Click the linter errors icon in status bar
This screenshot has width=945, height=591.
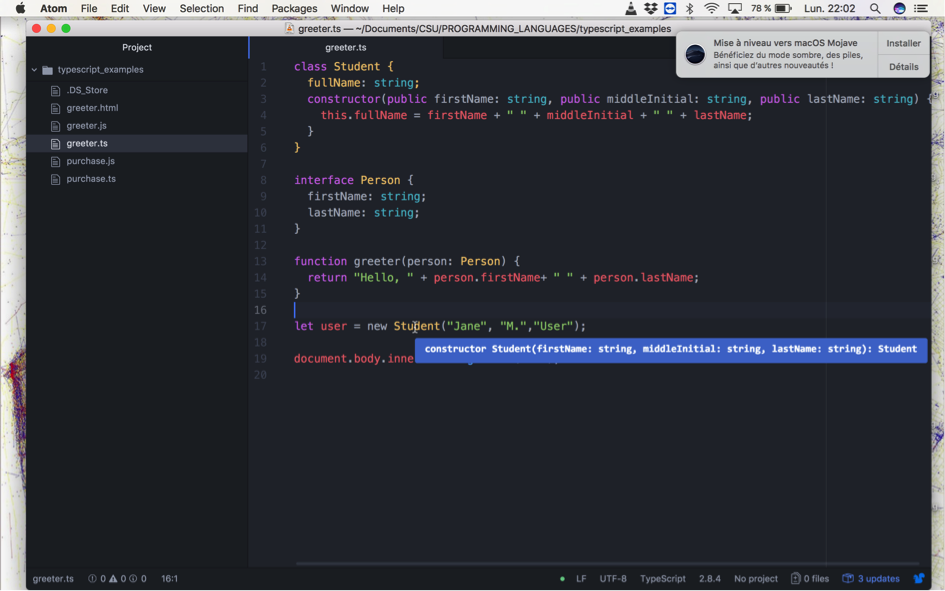click(x=92, y=578)
